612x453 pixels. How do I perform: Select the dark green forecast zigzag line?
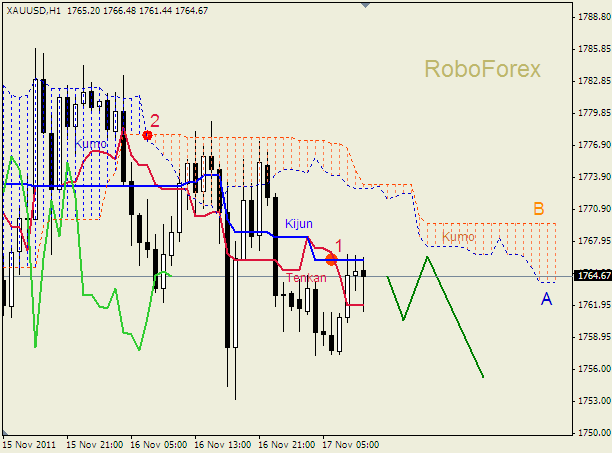pyautogui.click(x=455, y=316)
